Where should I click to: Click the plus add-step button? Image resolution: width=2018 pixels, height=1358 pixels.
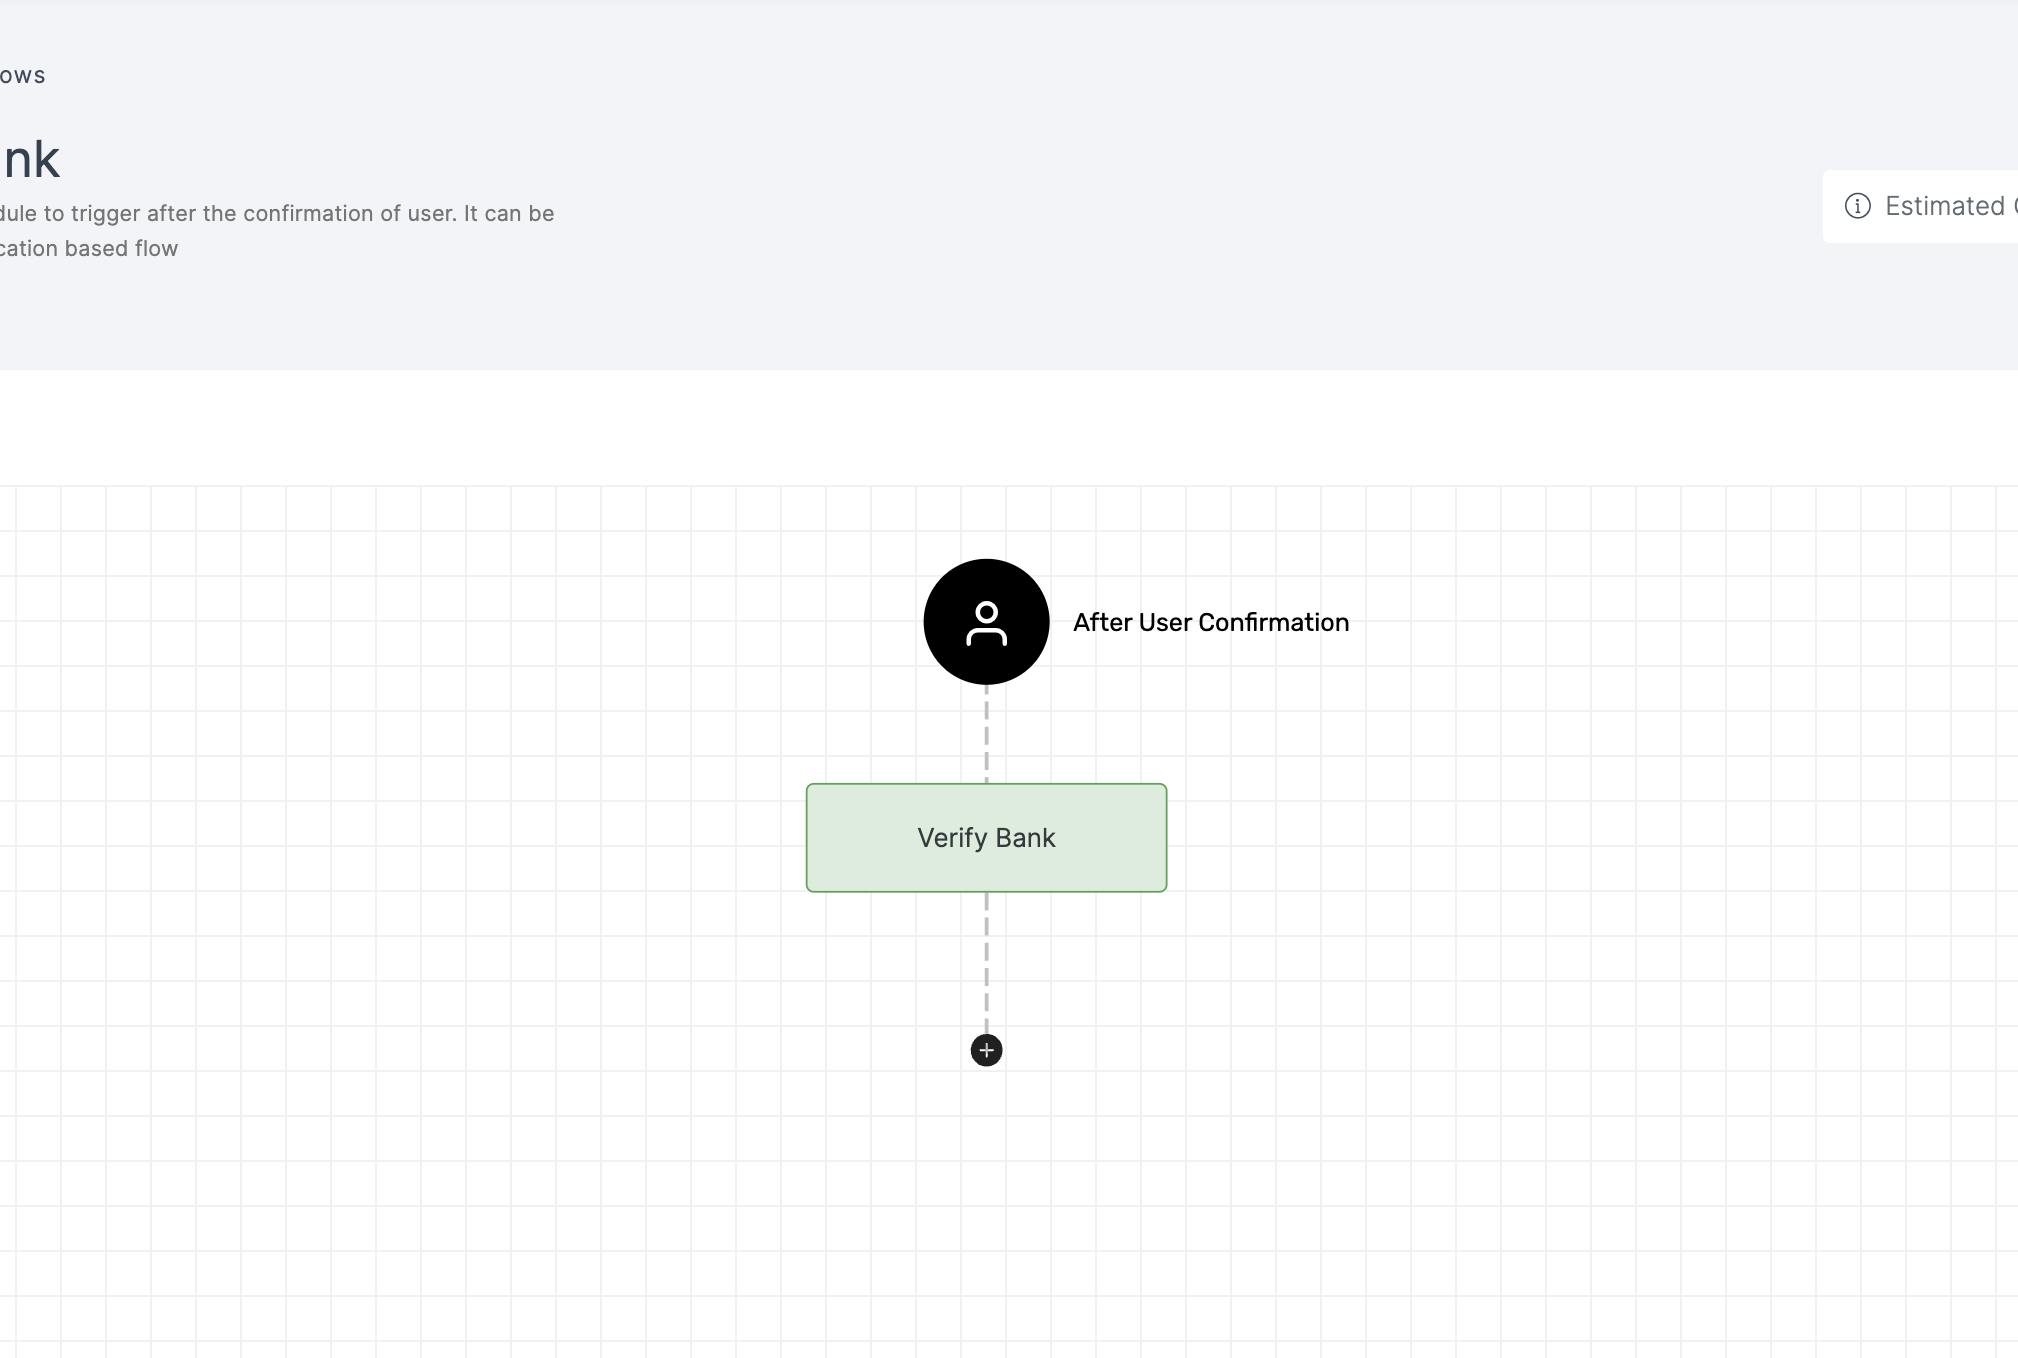[x=986, y=1050]
